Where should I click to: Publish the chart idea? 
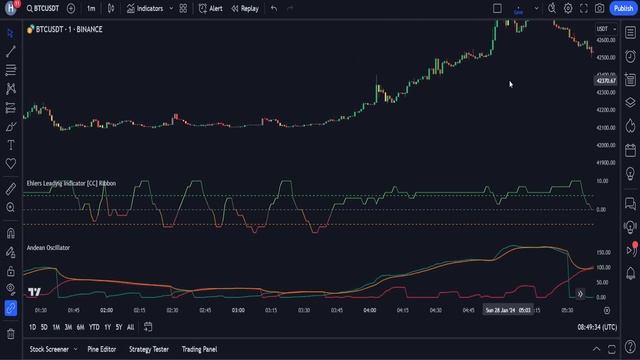pyautogui.click(x=623, y=9)
